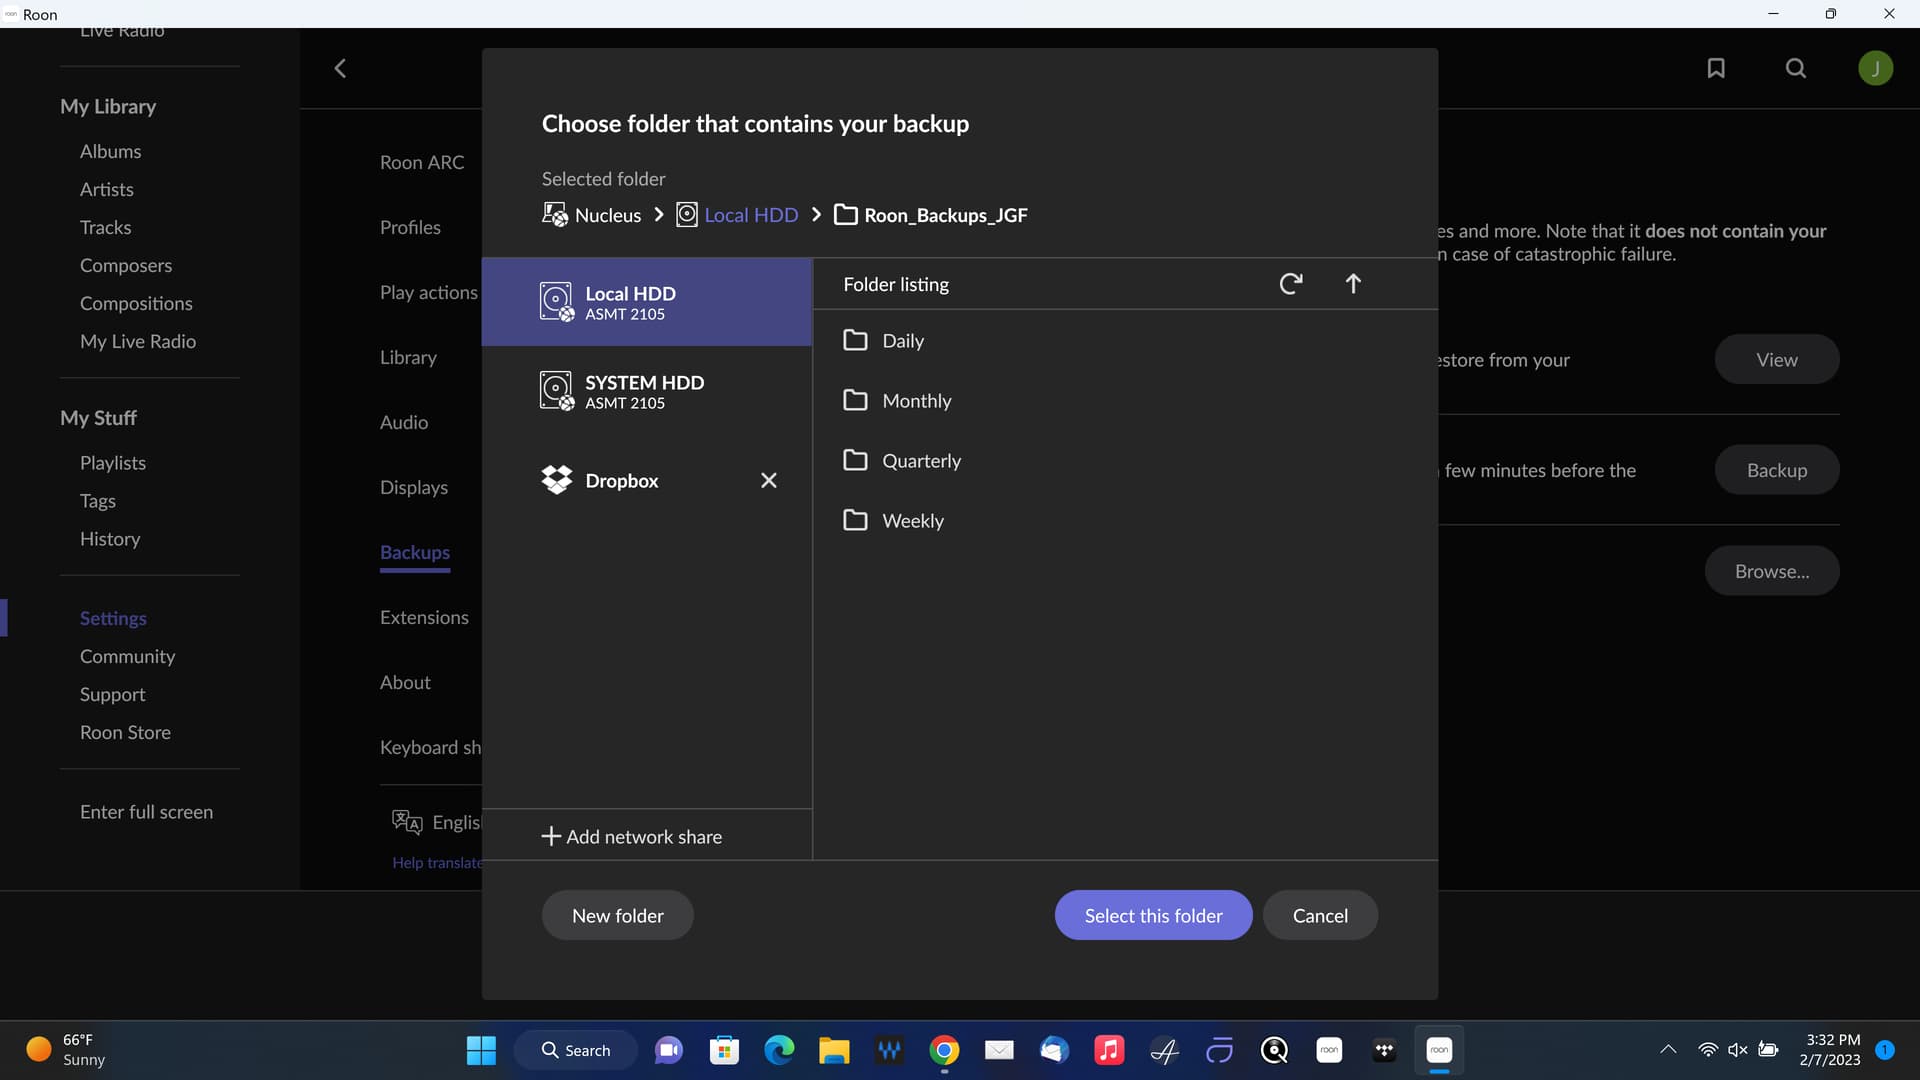
Task: Go back with the left arrow
Action: tap(340, 68)
